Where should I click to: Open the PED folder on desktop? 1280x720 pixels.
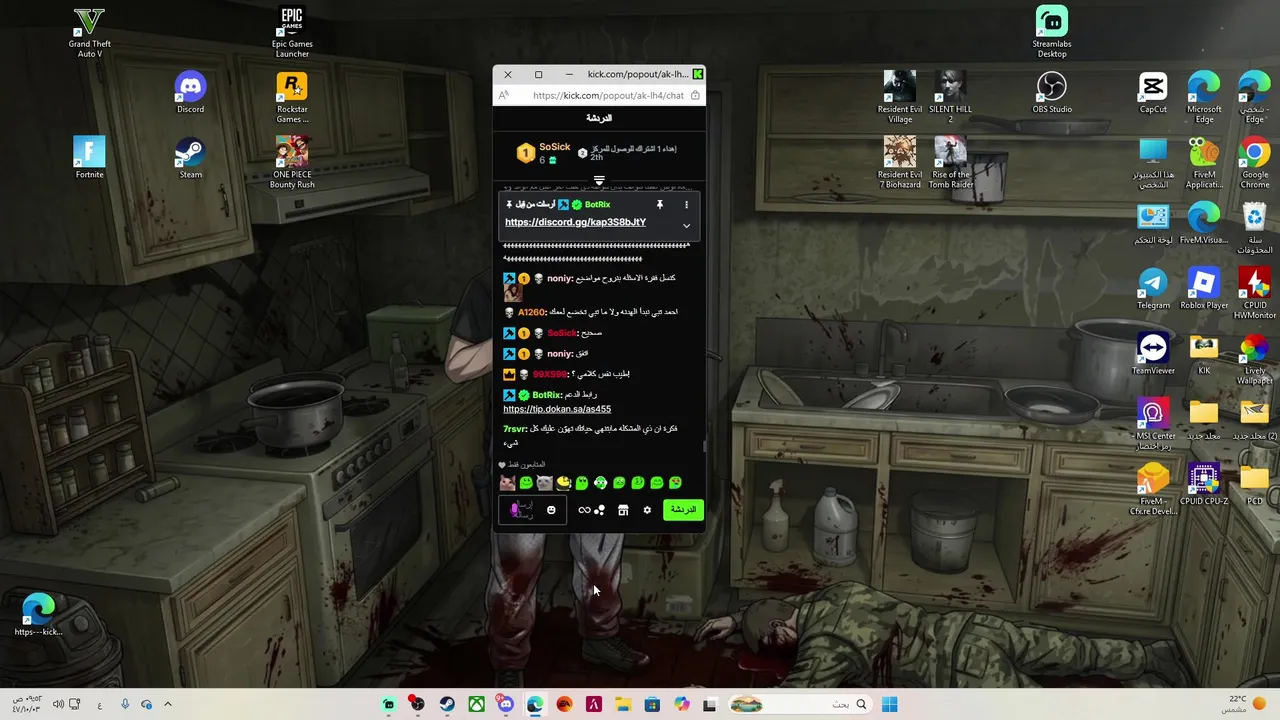coord(1255,485)
